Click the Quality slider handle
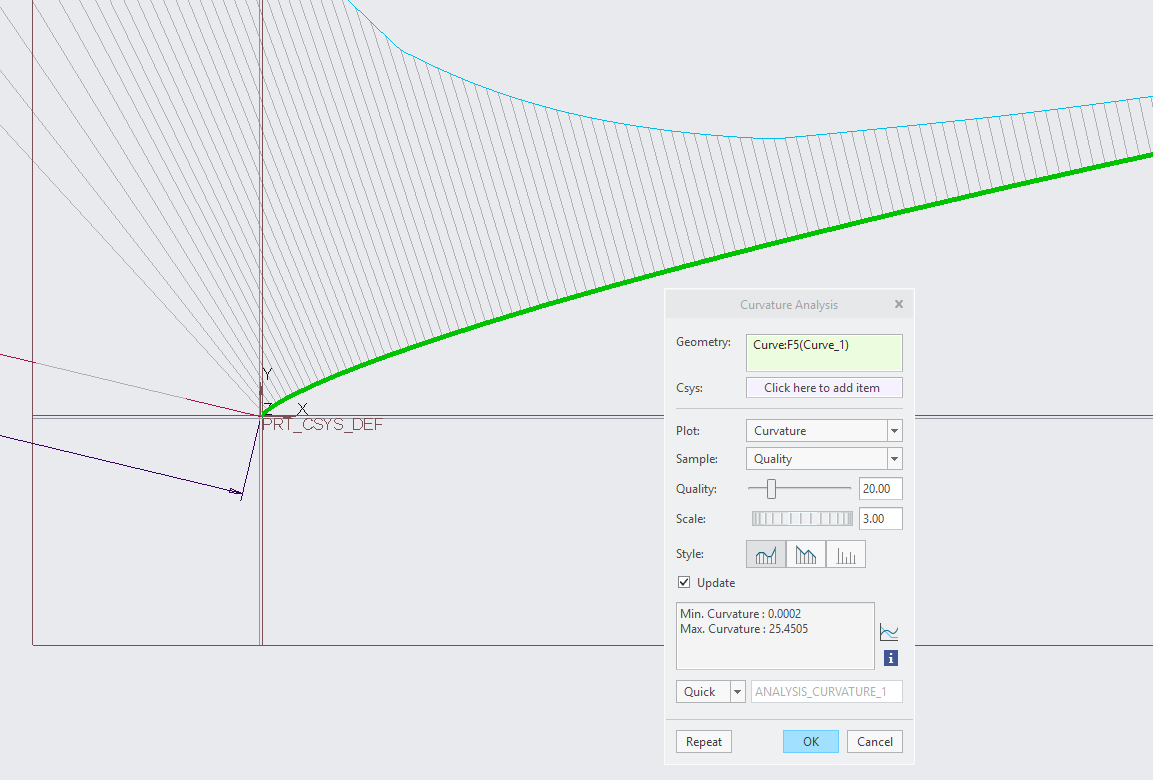 773,488
